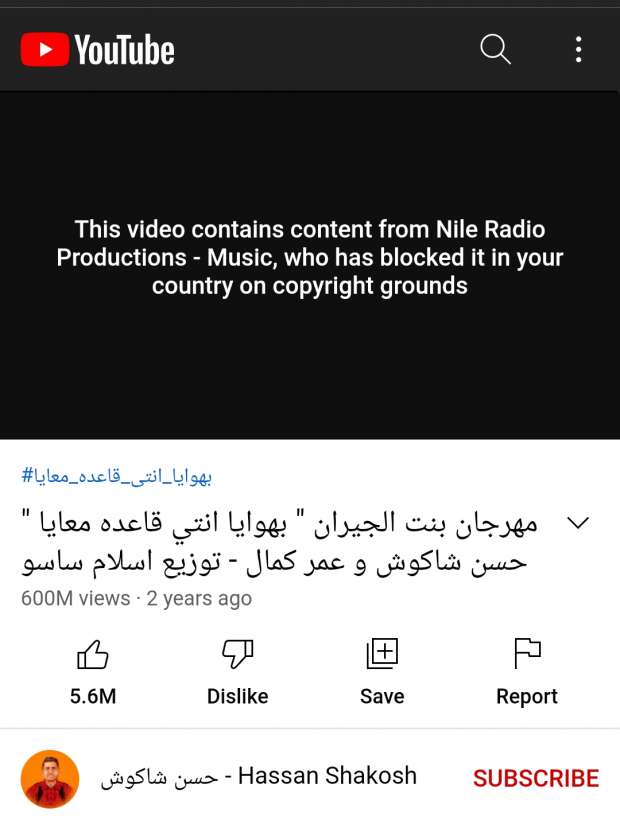Open the Arabic hashtag link above title
Viewport: 620px width, 828px height.
(117, 476)
